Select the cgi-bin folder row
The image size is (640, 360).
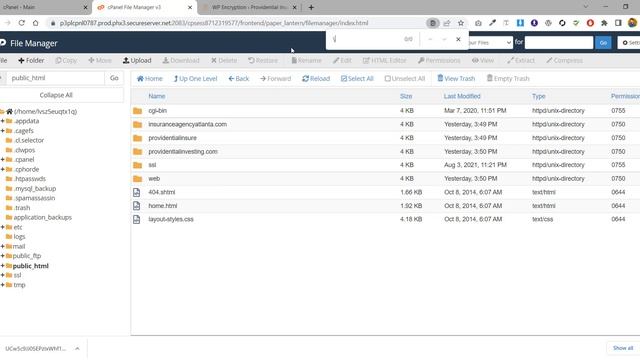pos(385,111)
